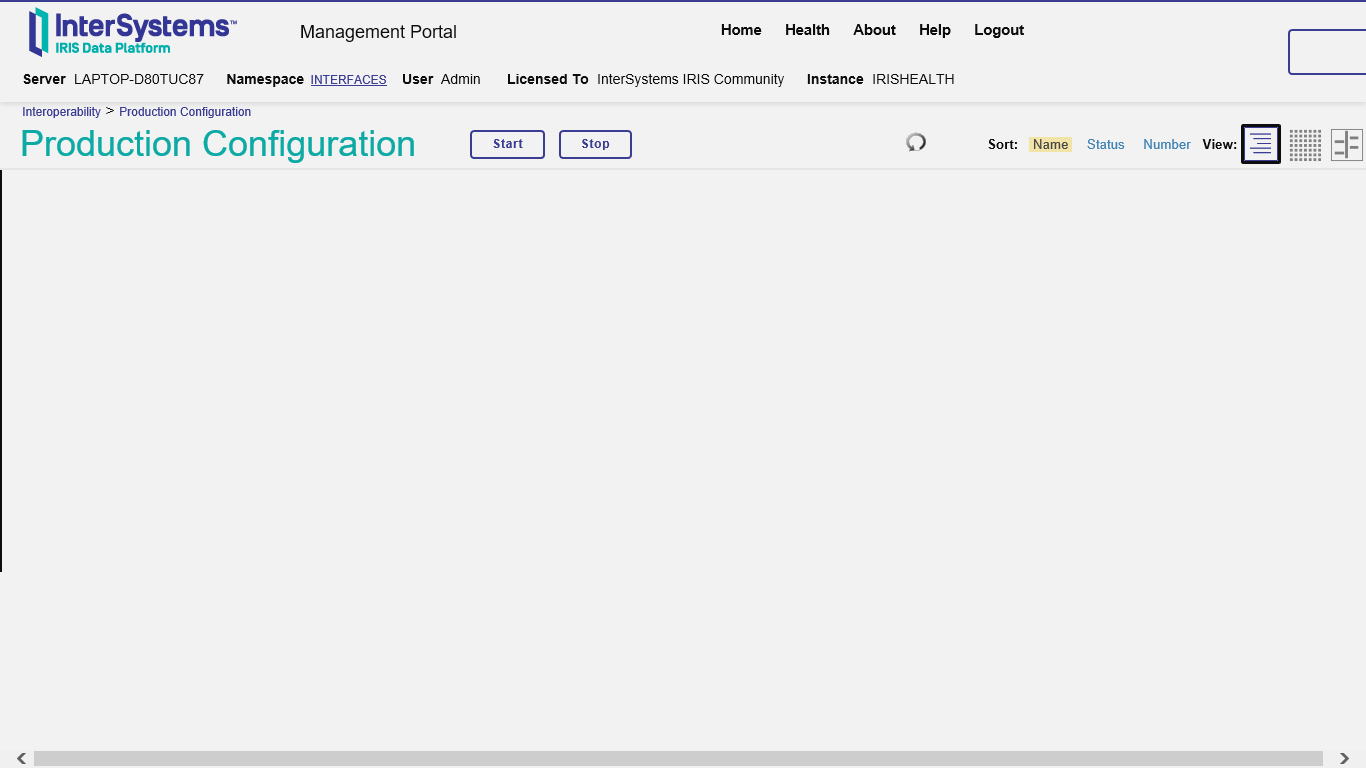Click the Production Configuration page heading
This screenshot has width=1366, height=768.
pos(218,144)
